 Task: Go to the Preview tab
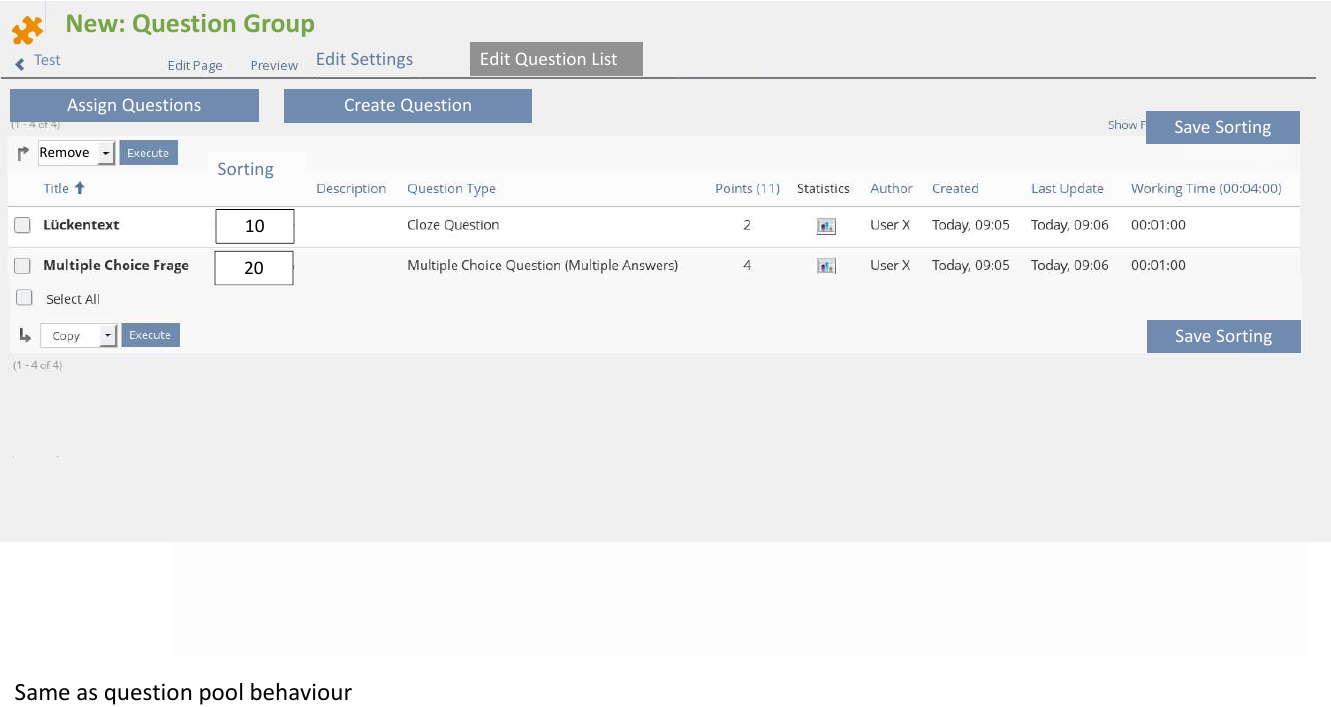pos(274,65)
